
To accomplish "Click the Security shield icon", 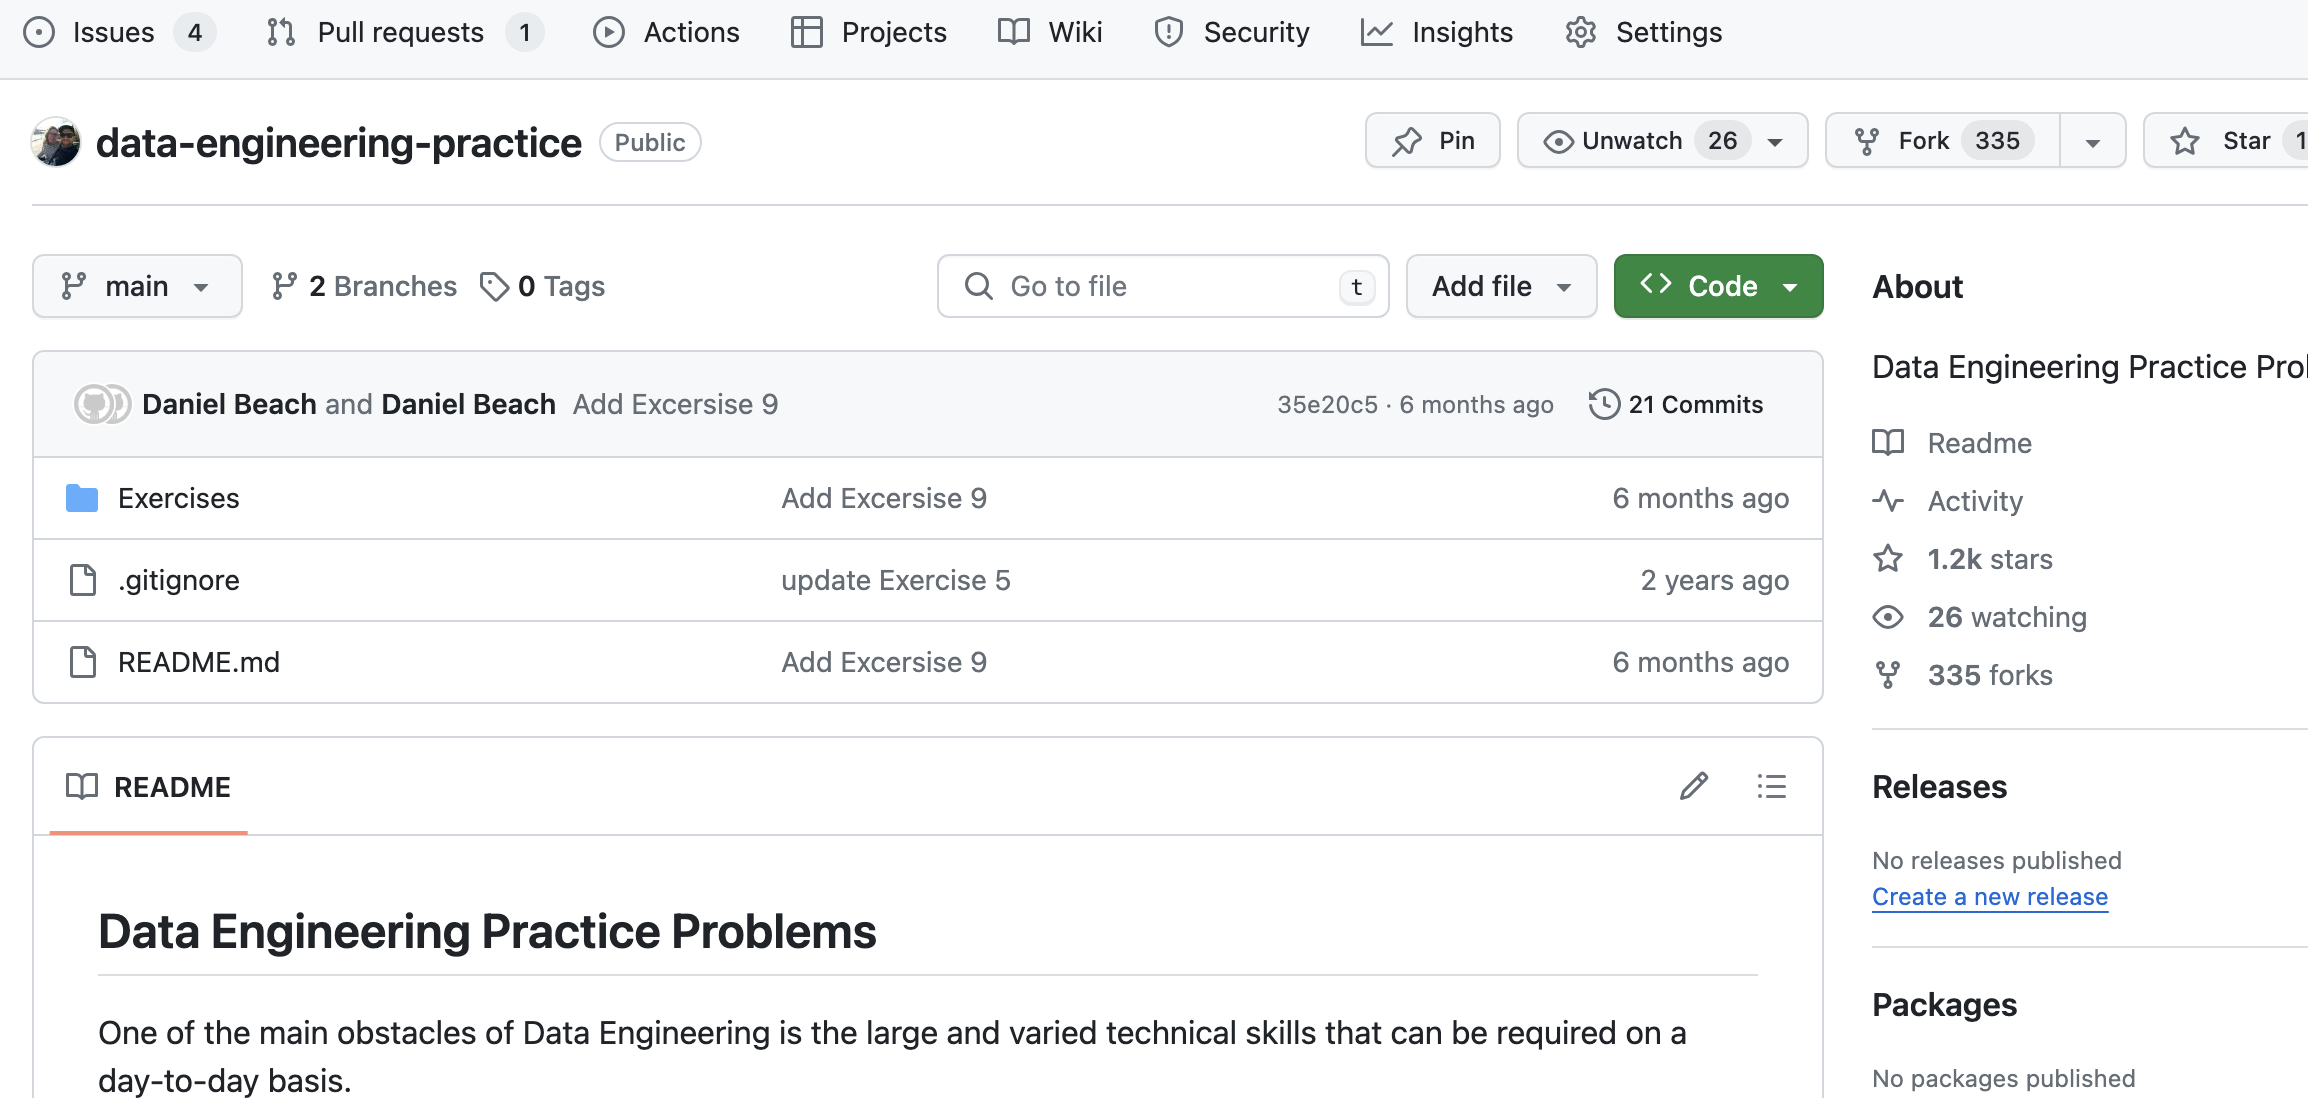I will (x=1168, y=31).
